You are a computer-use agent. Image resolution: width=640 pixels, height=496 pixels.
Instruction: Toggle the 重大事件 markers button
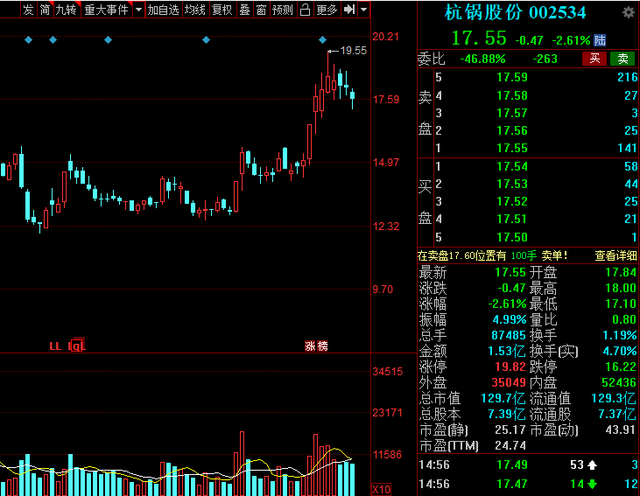(x=106, y=9)
